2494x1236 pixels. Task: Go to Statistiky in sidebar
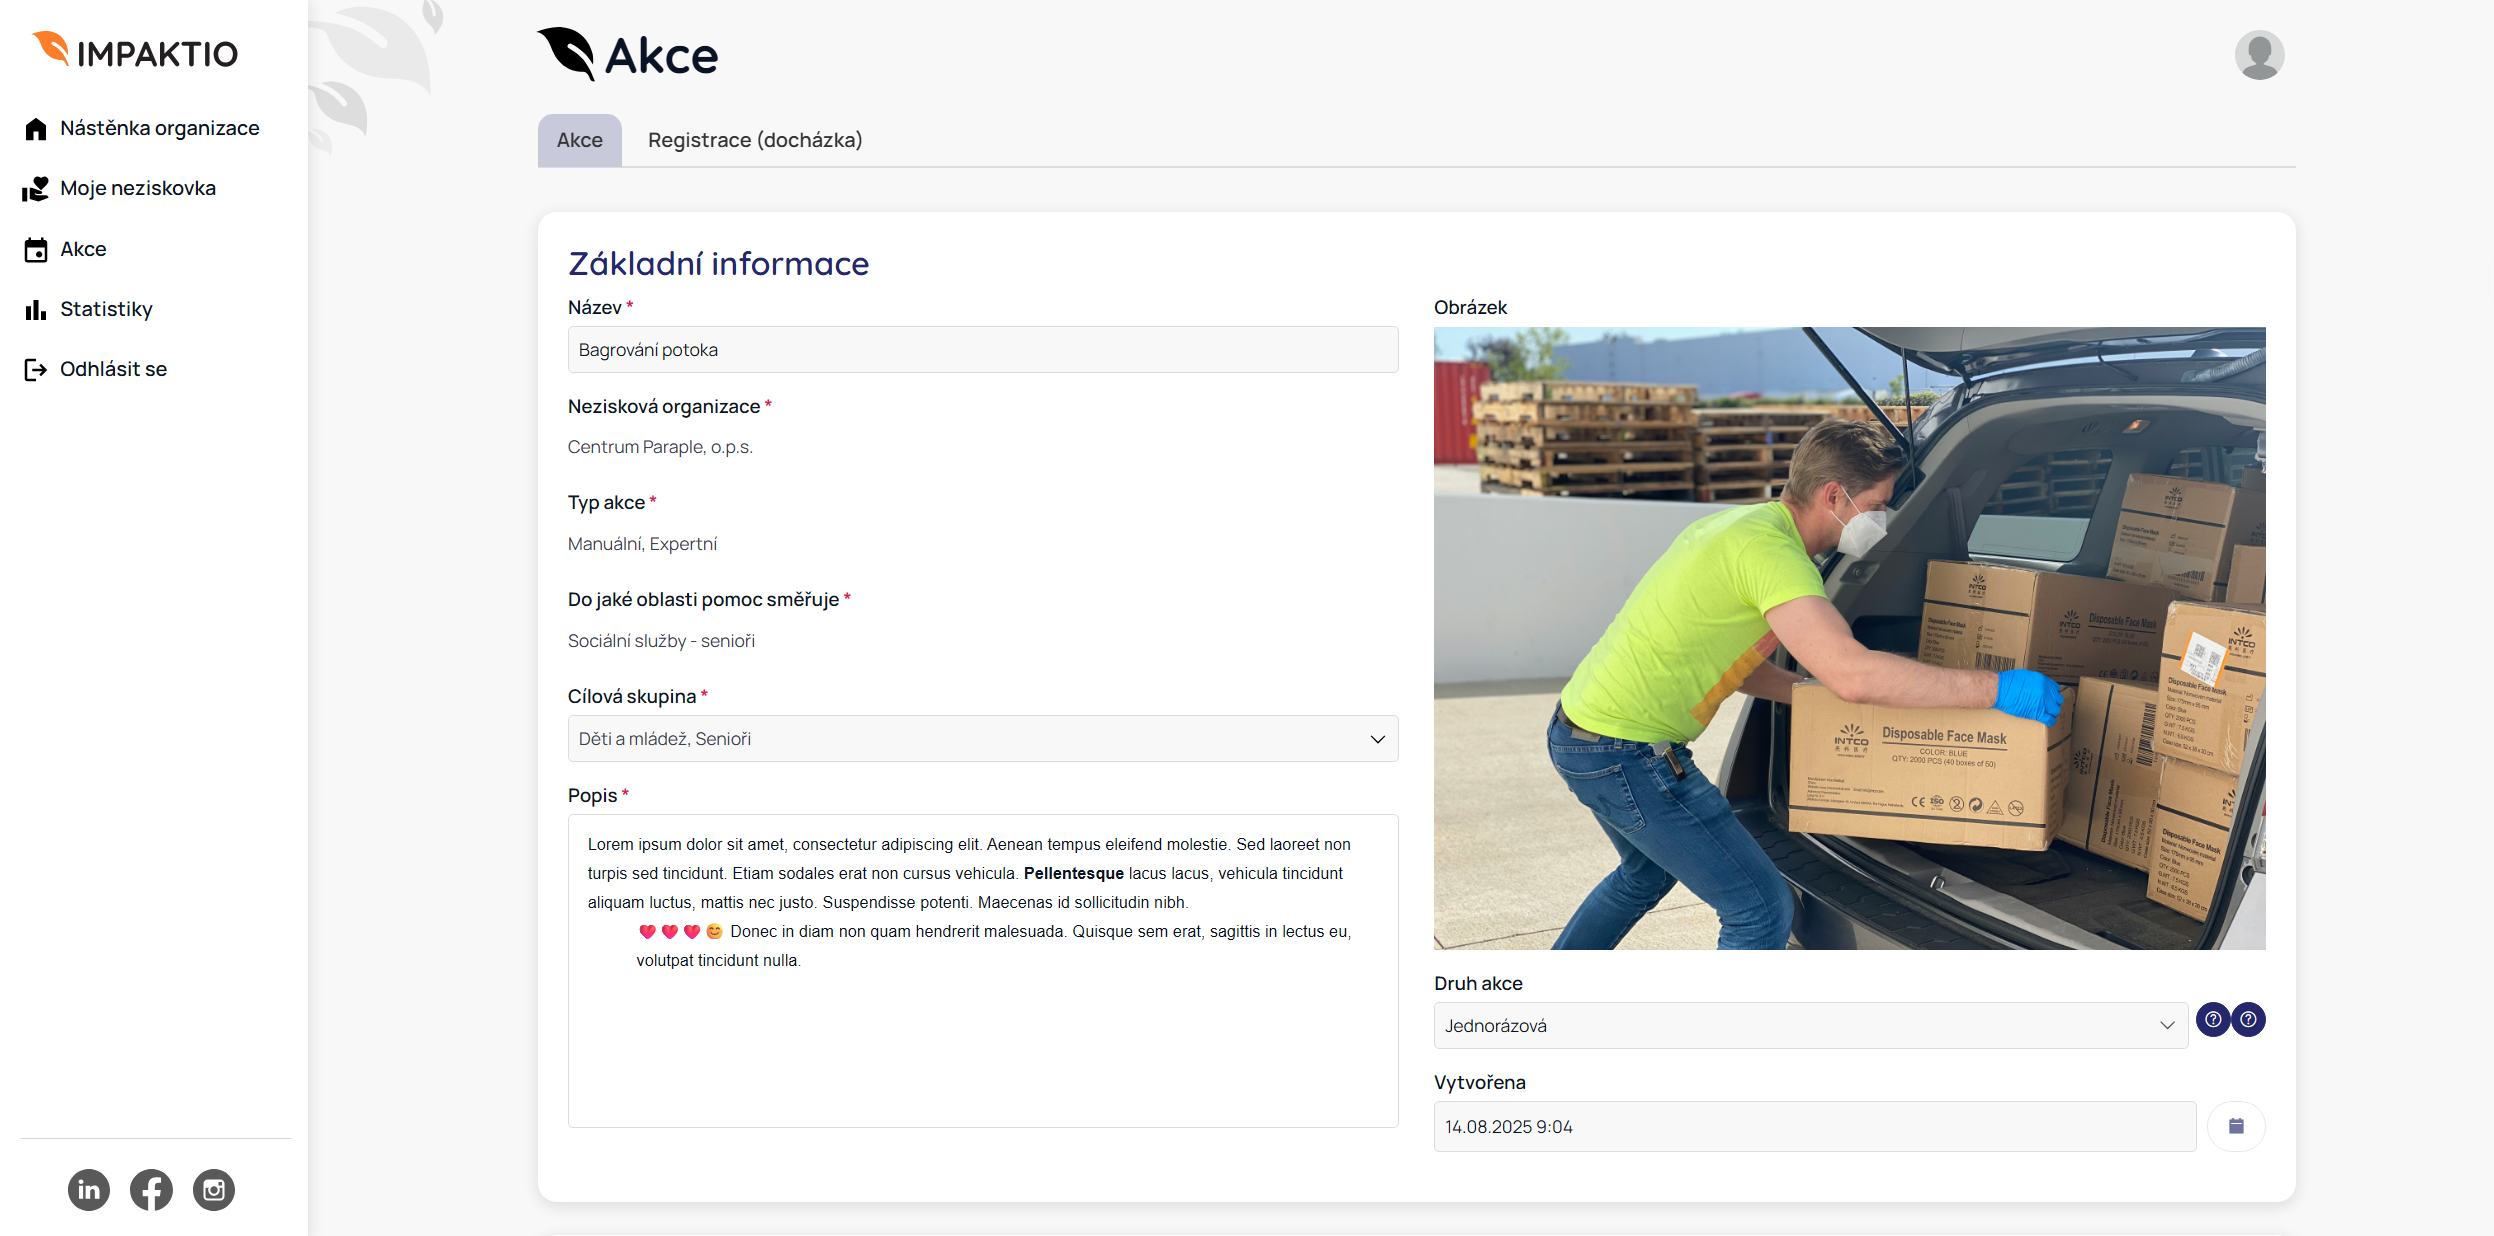tap(106, 309)
